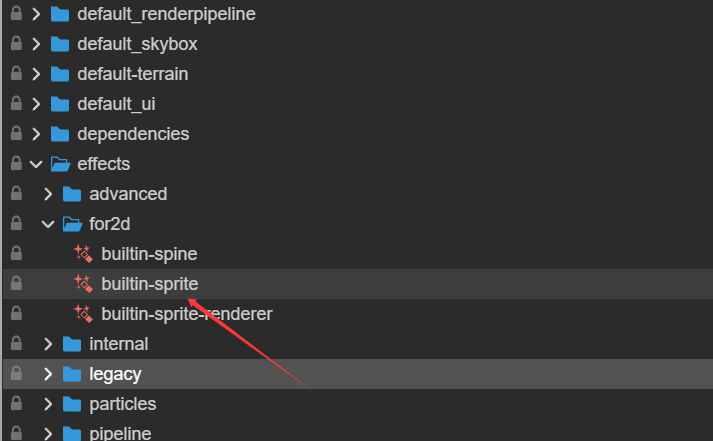The image size is (713, 441).
Task: Click the lock icon beside default_renderpipeline
Action: click(x=16, y=13)
